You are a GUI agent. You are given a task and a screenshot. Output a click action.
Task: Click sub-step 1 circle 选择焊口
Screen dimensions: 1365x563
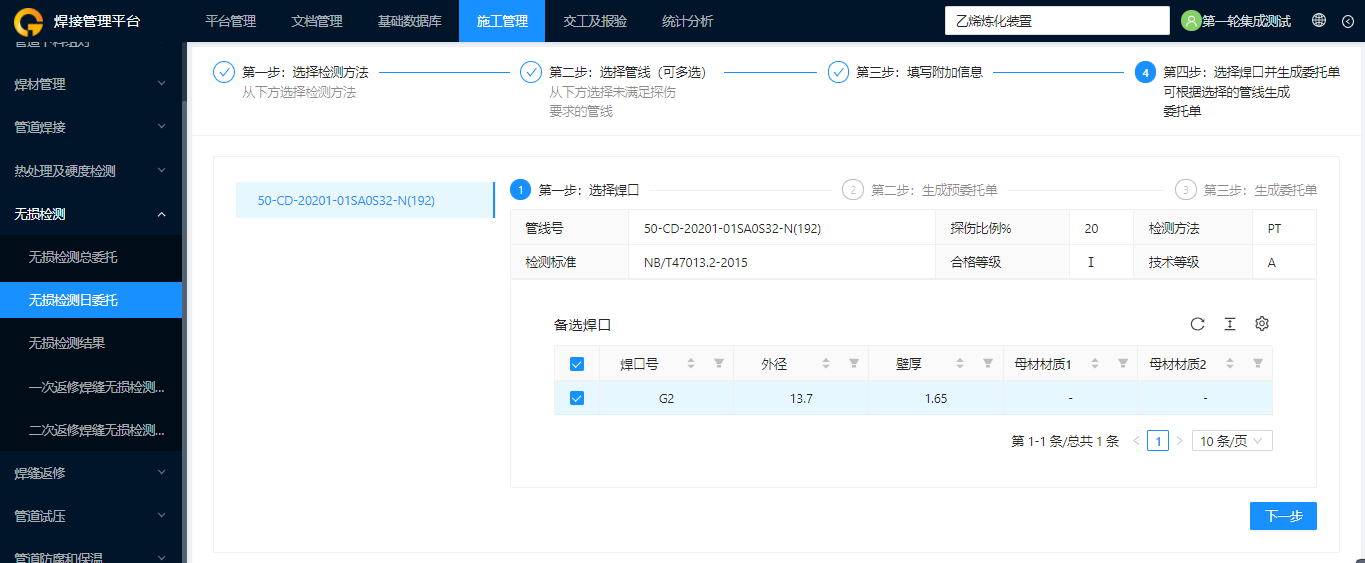click(521, 190)
